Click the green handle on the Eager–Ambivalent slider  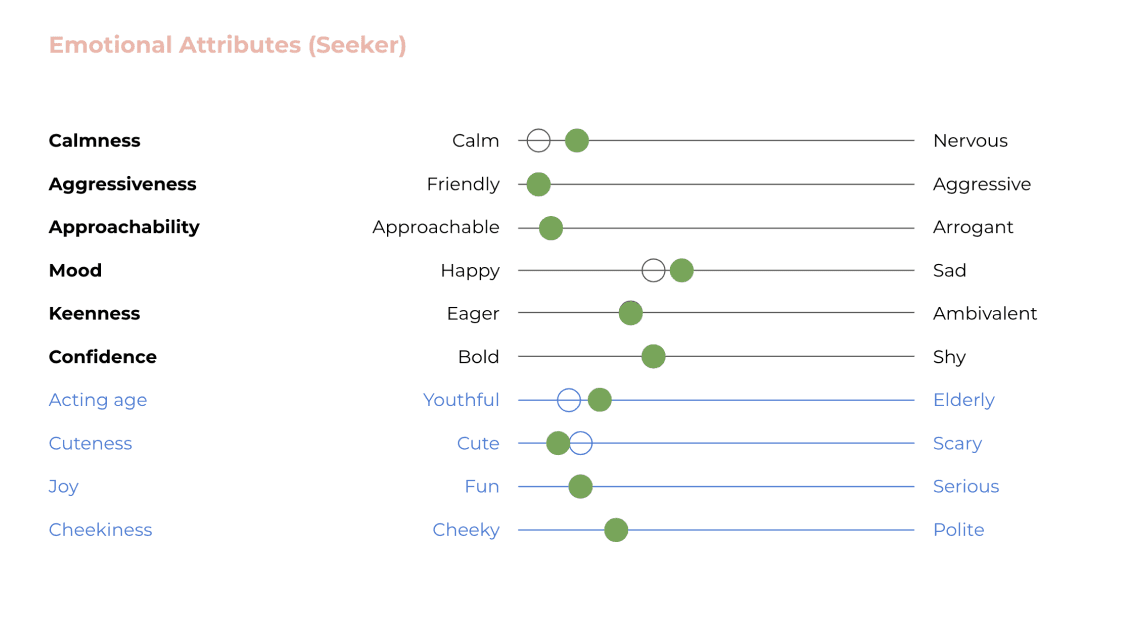630,314
